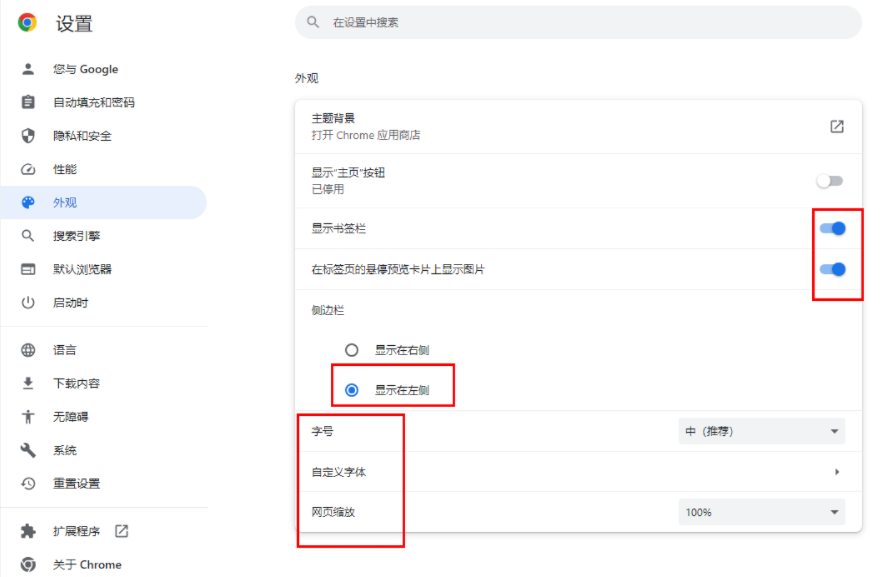
Task: Click the 字号 label
Action: point(322,431)
